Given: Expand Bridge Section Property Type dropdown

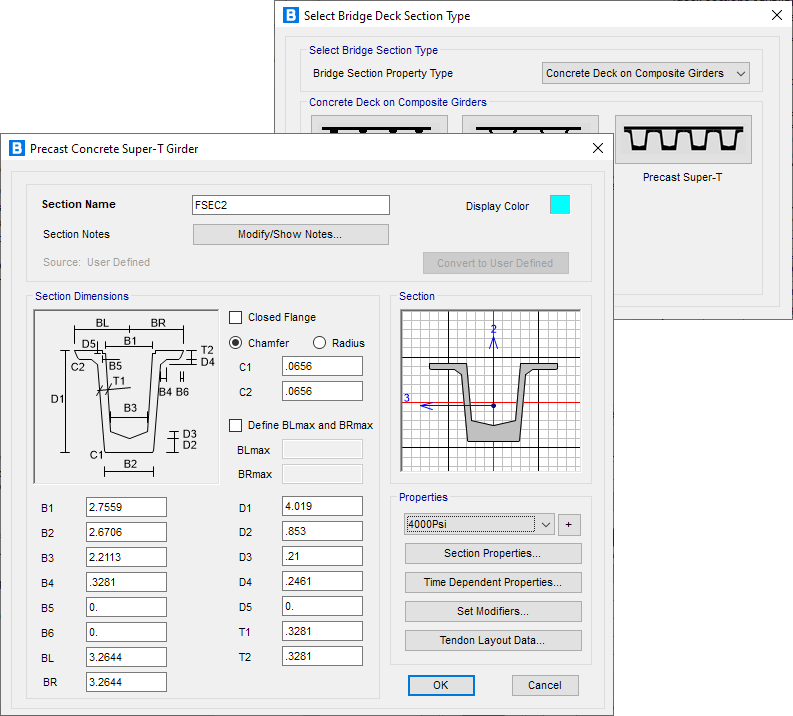Looking at the screenshot, I should point(646,73).
